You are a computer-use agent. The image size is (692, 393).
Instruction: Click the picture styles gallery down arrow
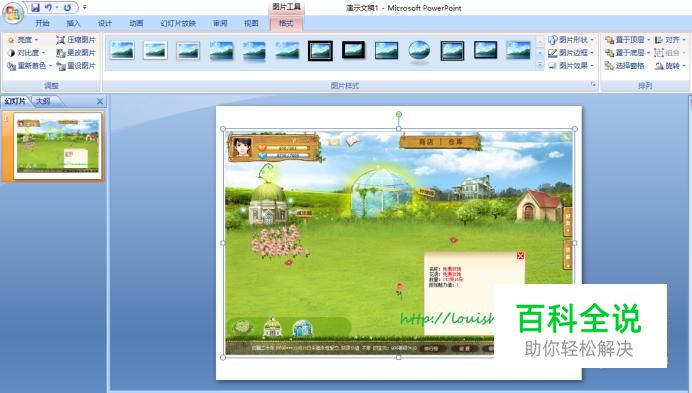(540, 53)
